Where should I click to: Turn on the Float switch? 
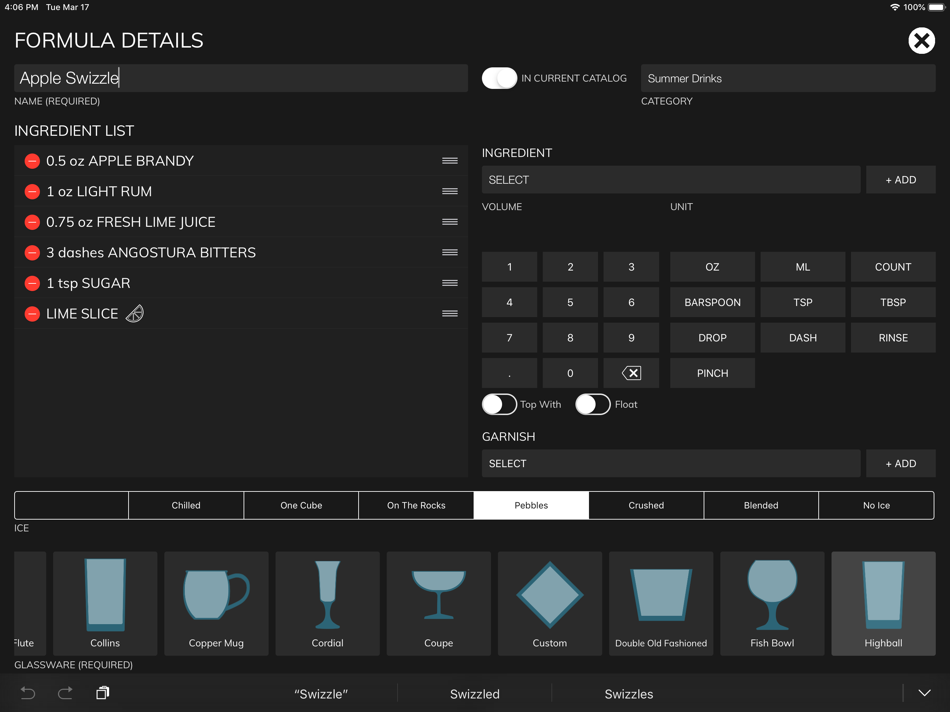pyautogui.click(x=593, y=404)
